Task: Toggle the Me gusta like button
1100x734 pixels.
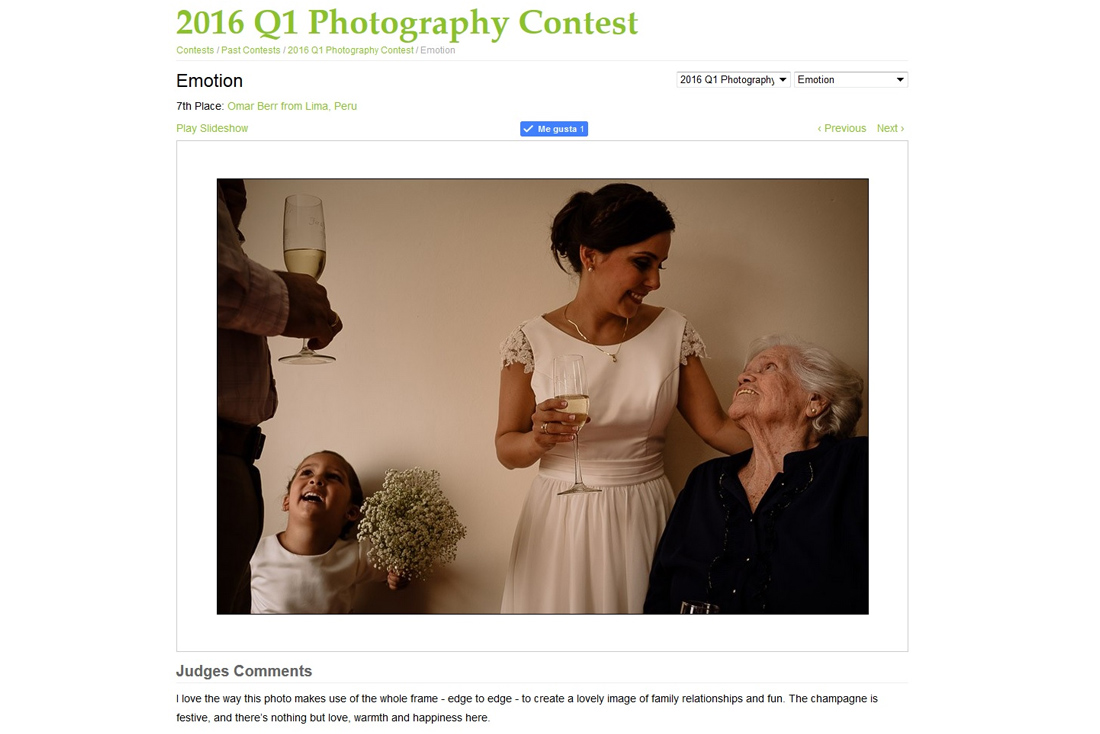Action: [554, 129]
